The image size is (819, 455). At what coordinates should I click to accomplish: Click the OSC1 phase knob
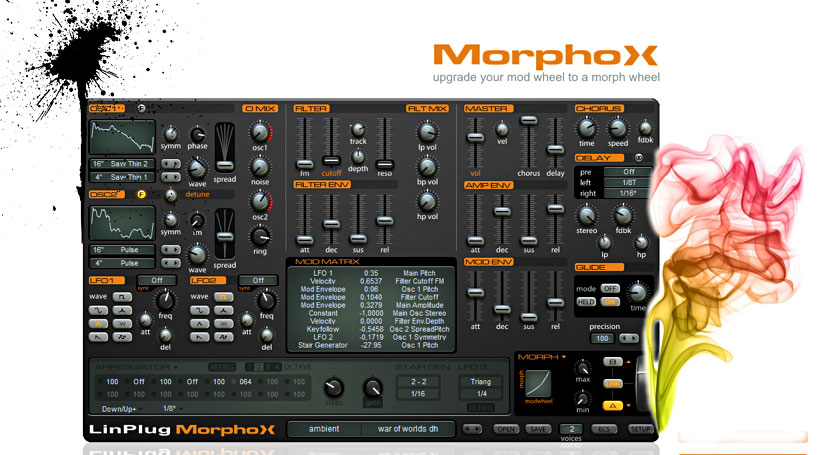197,134
